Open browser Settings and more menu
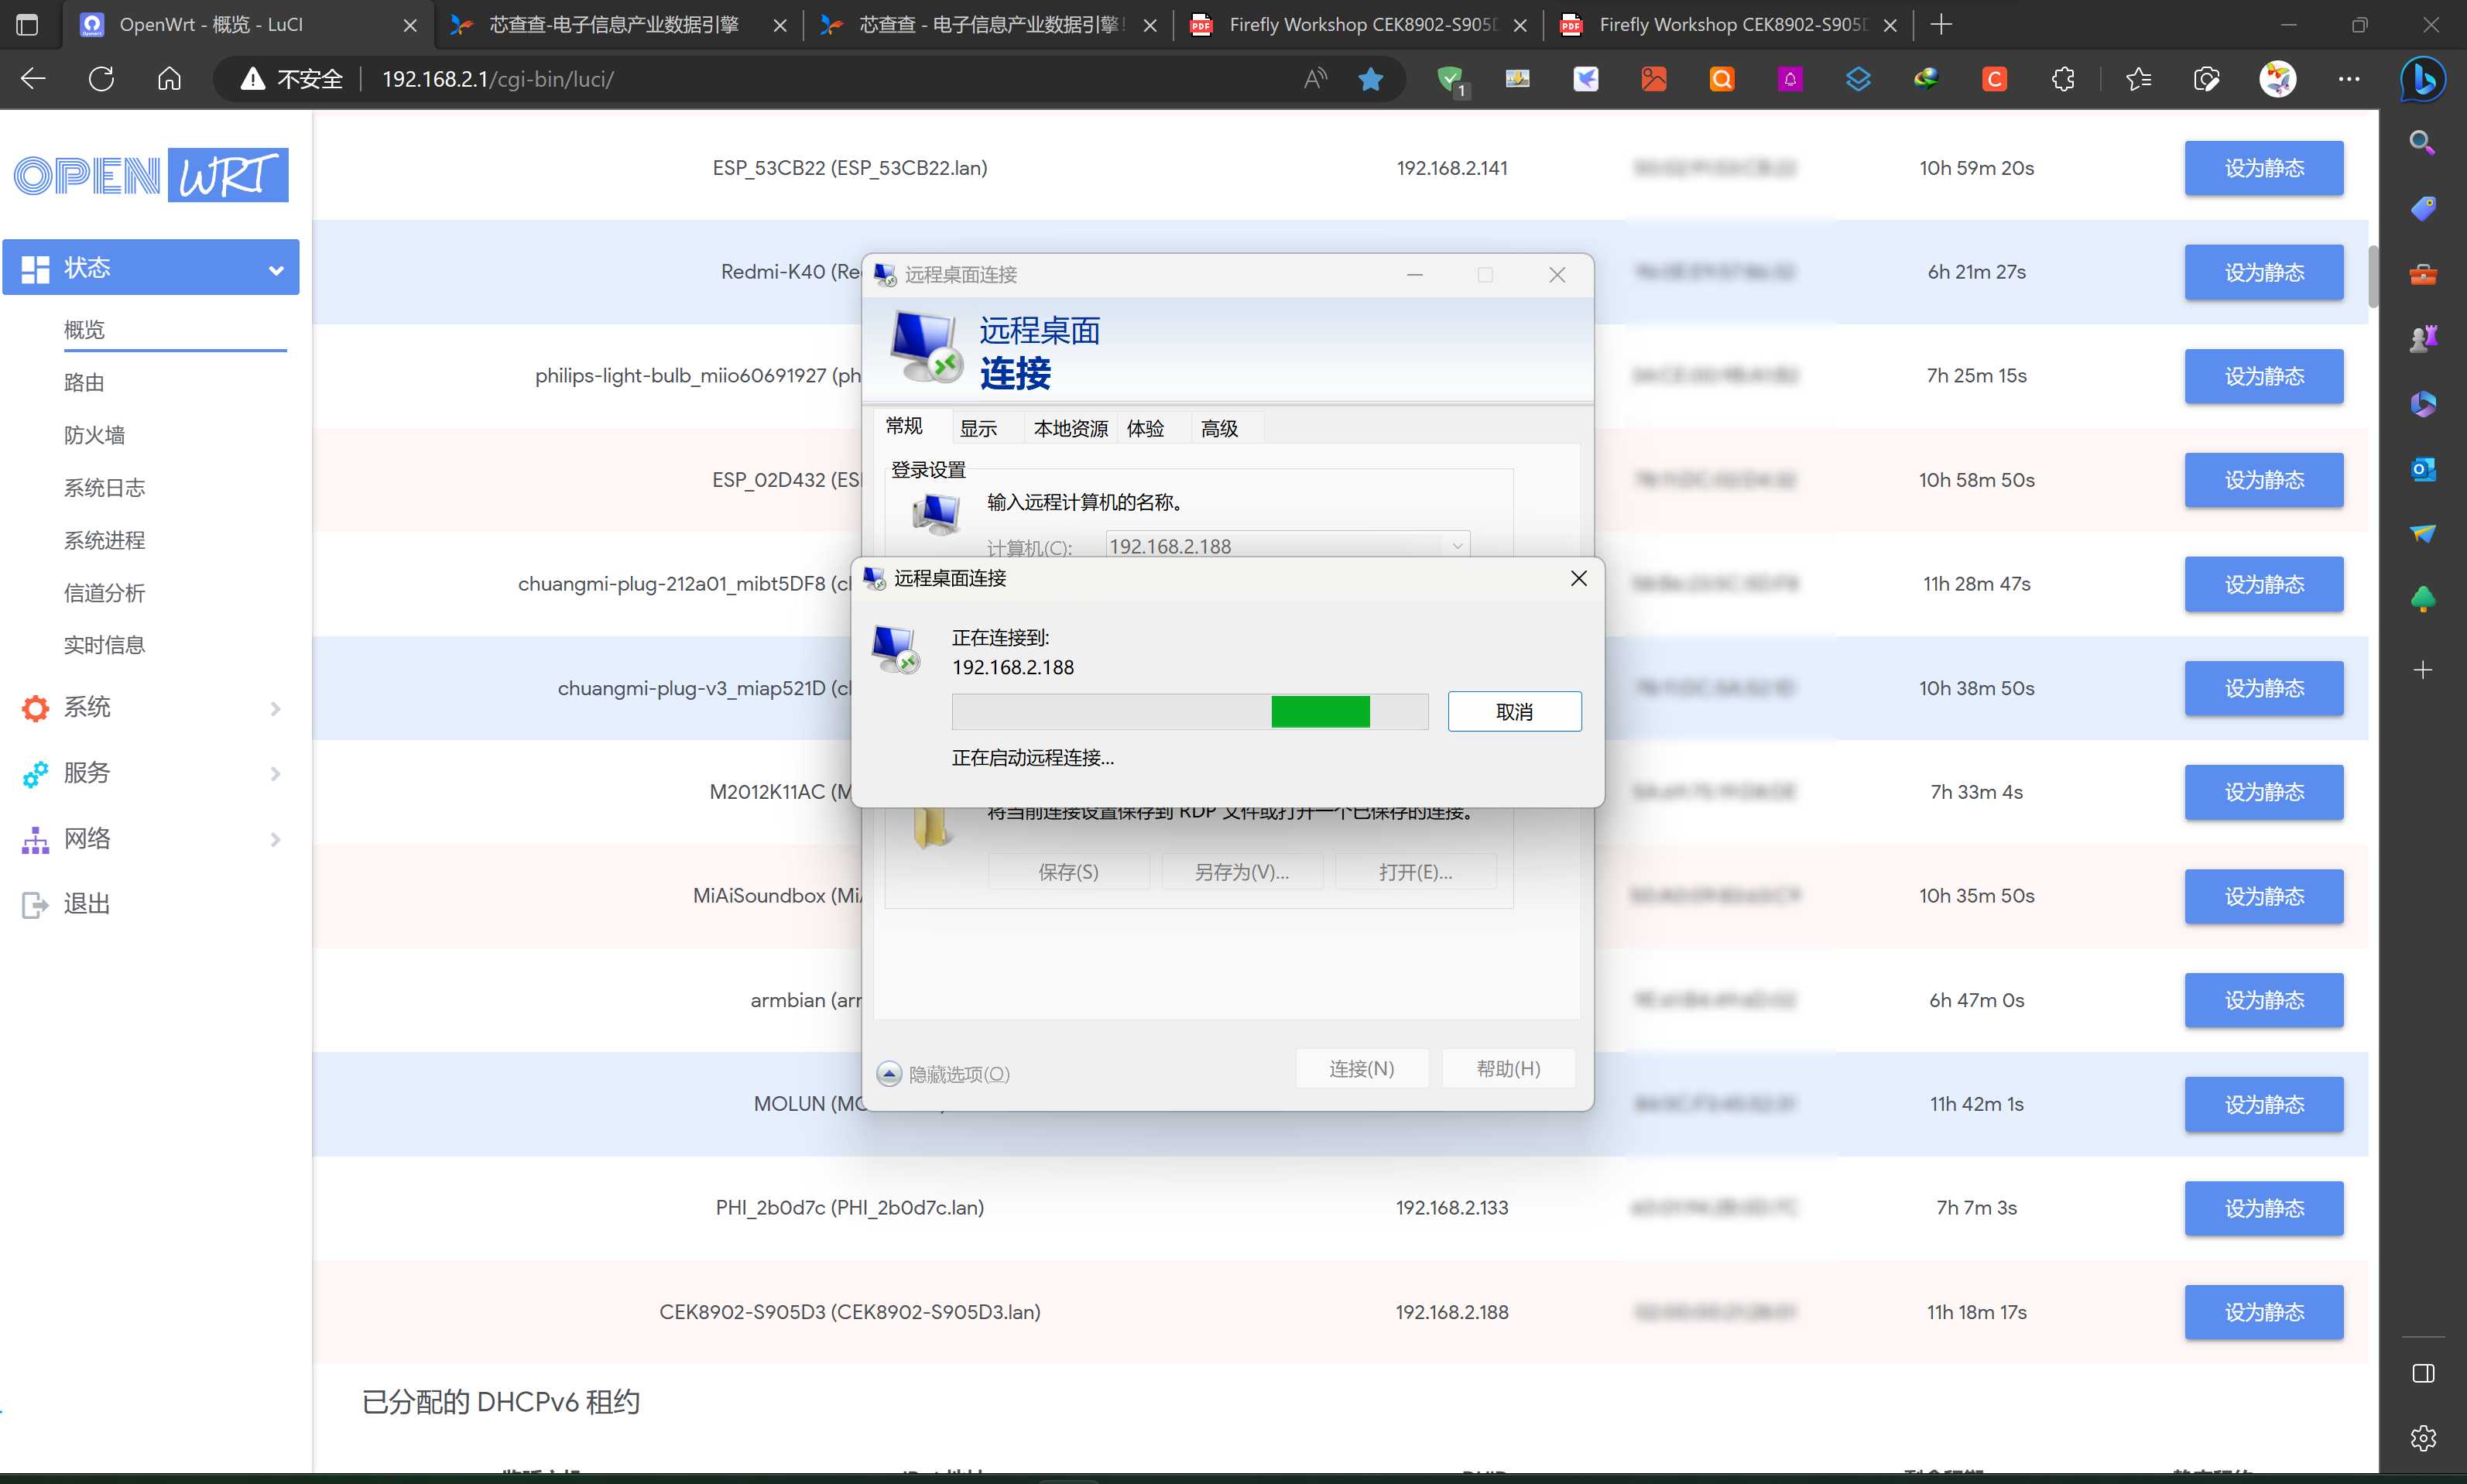The image size is (2467, 1484). point(2349,79)
